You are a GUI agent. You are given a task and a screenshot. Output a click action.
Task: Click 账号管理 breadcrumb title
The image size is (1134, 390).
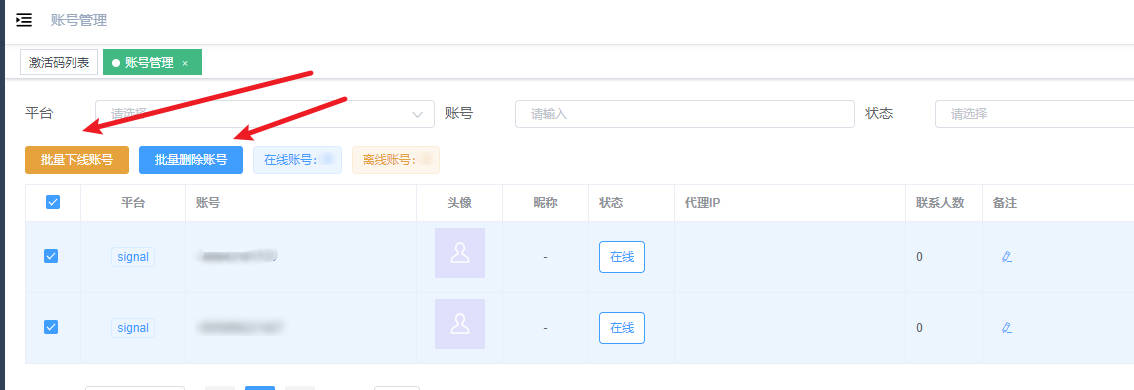coord(79,20)
